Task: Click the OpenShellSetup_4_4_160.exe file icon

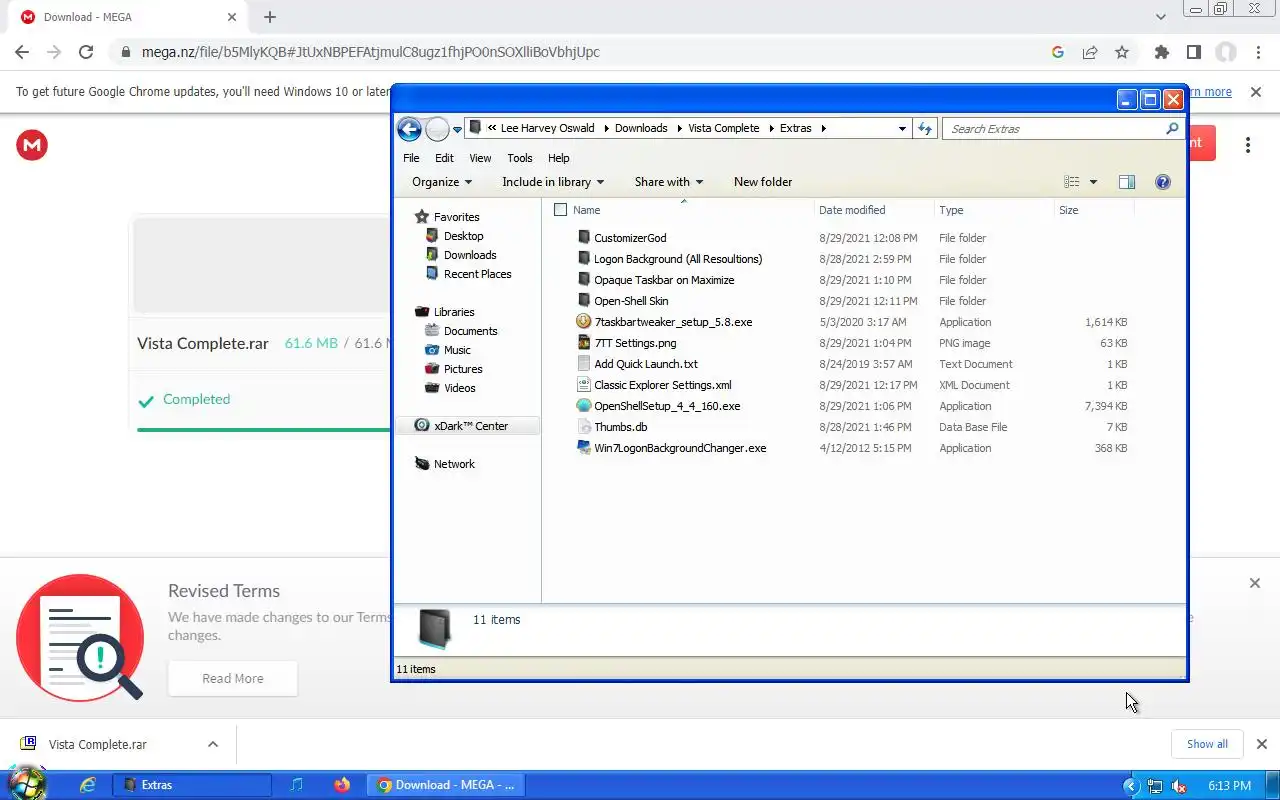Action: click(584, 406)
